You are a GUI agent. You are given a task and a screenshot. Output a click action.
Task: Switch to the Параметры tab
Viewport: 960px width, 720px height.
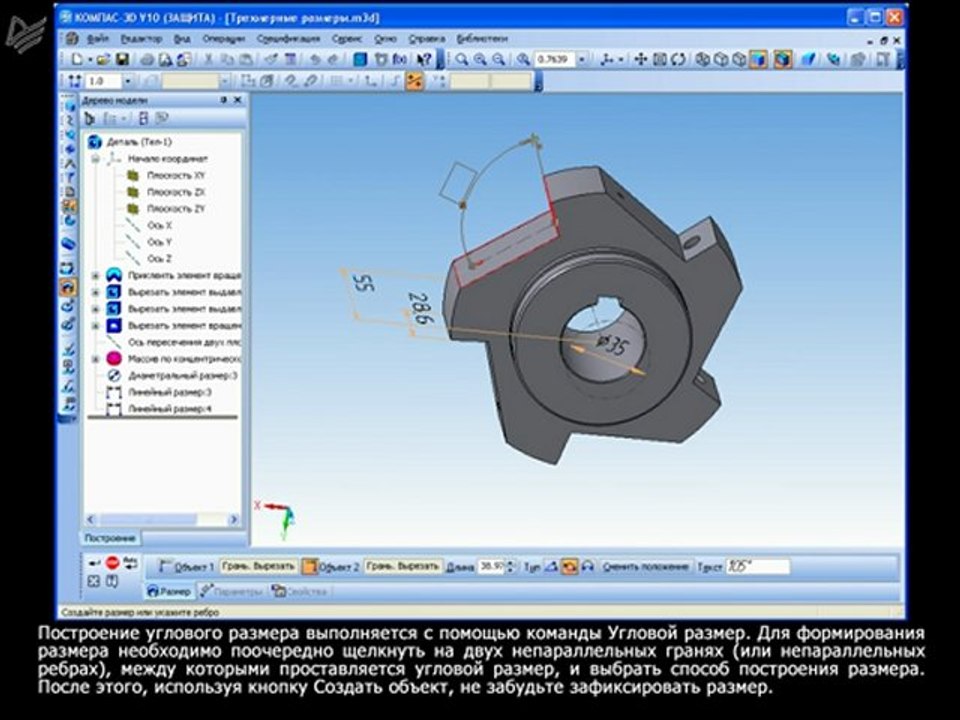click(x=231, y=591)
